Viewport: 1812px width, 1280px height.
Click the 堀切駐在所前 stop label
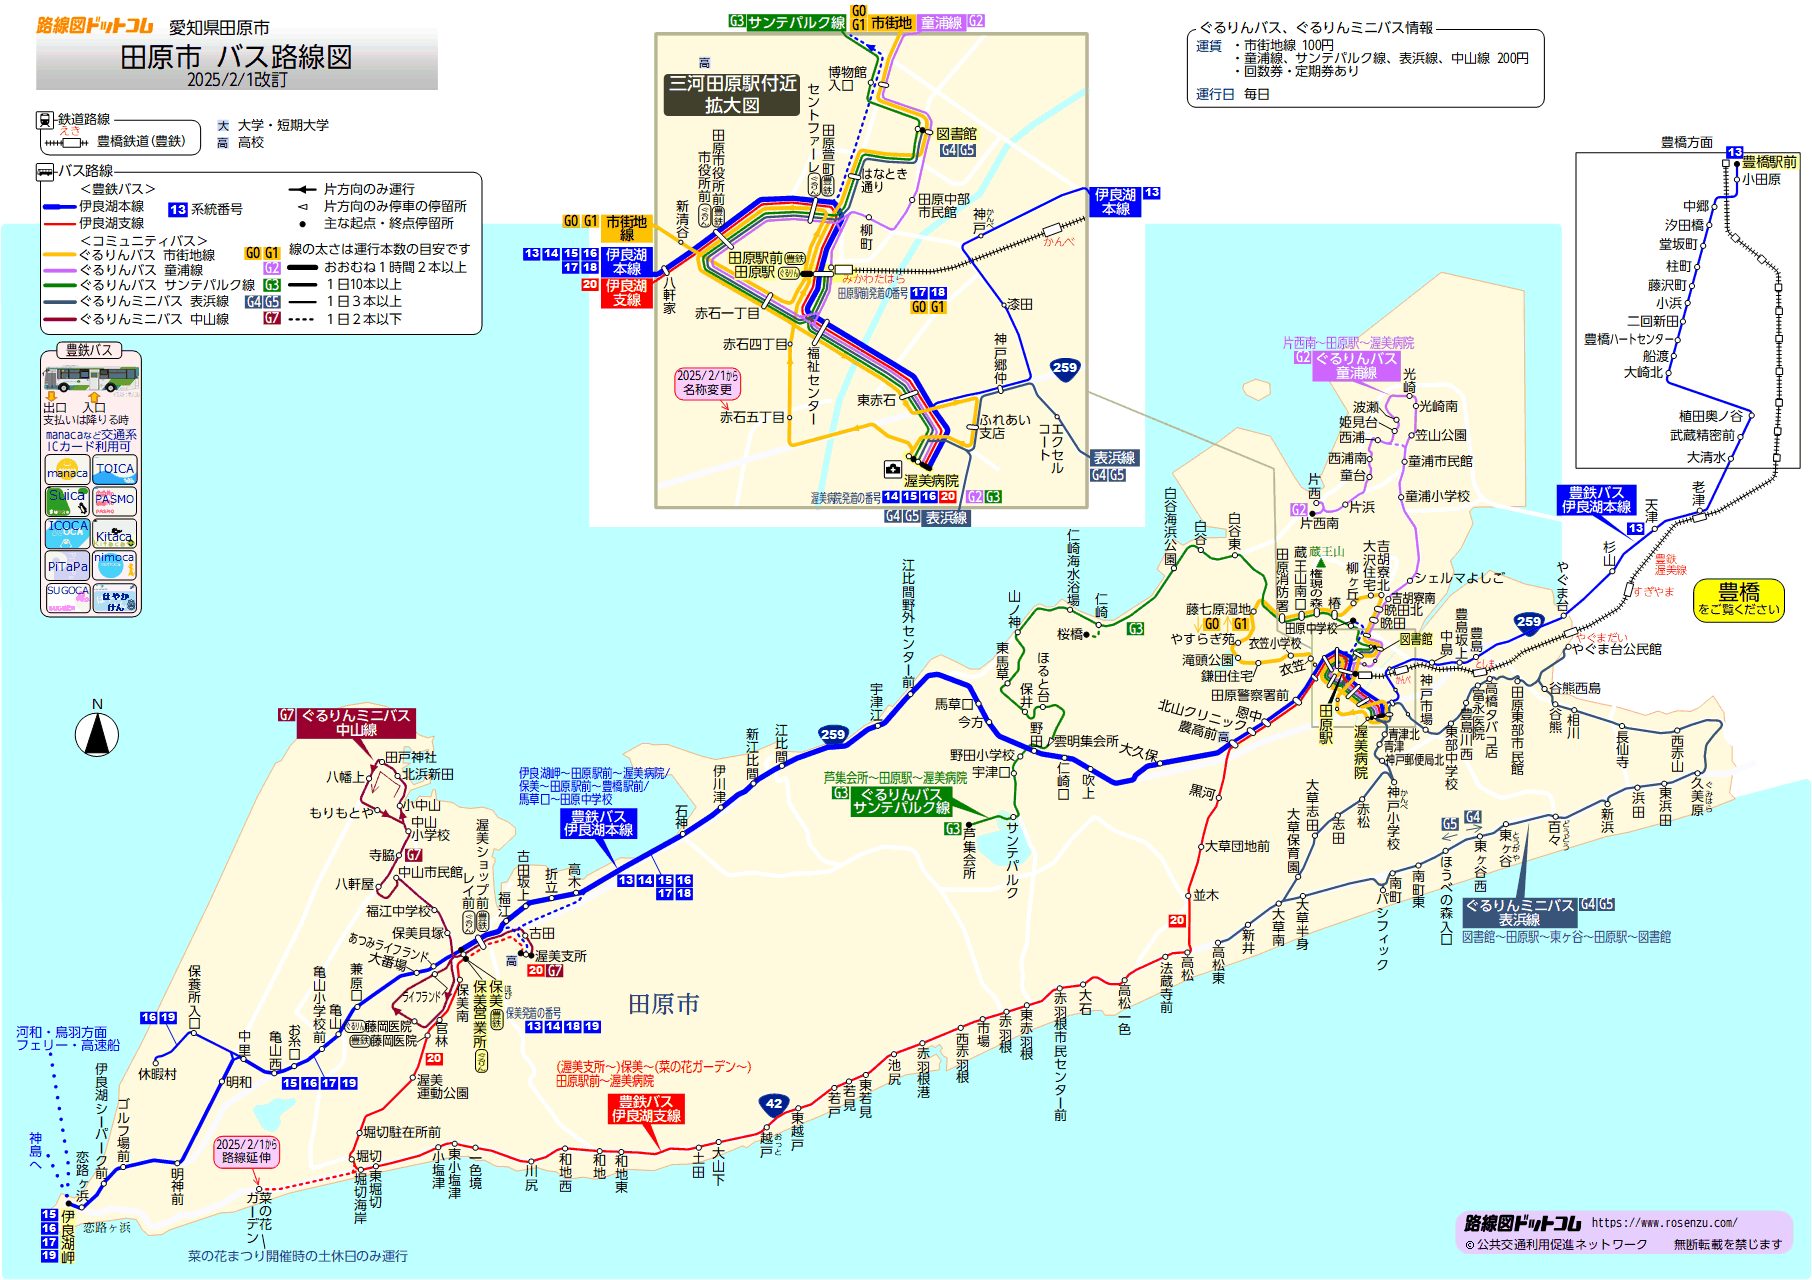click(x=402, y=1132)
